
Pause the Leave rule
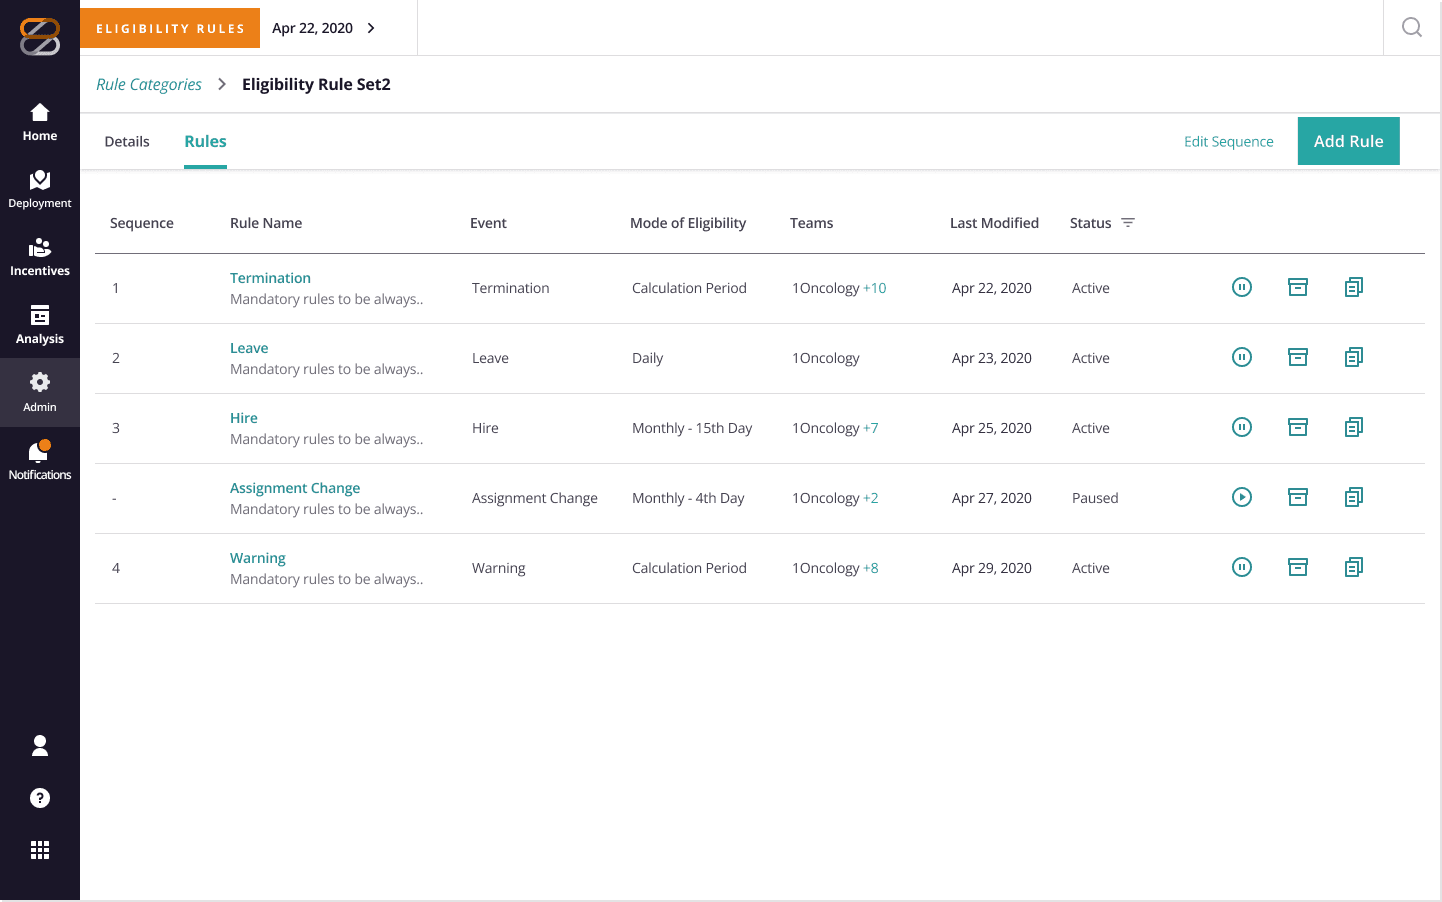click(x=1242, y=357)
